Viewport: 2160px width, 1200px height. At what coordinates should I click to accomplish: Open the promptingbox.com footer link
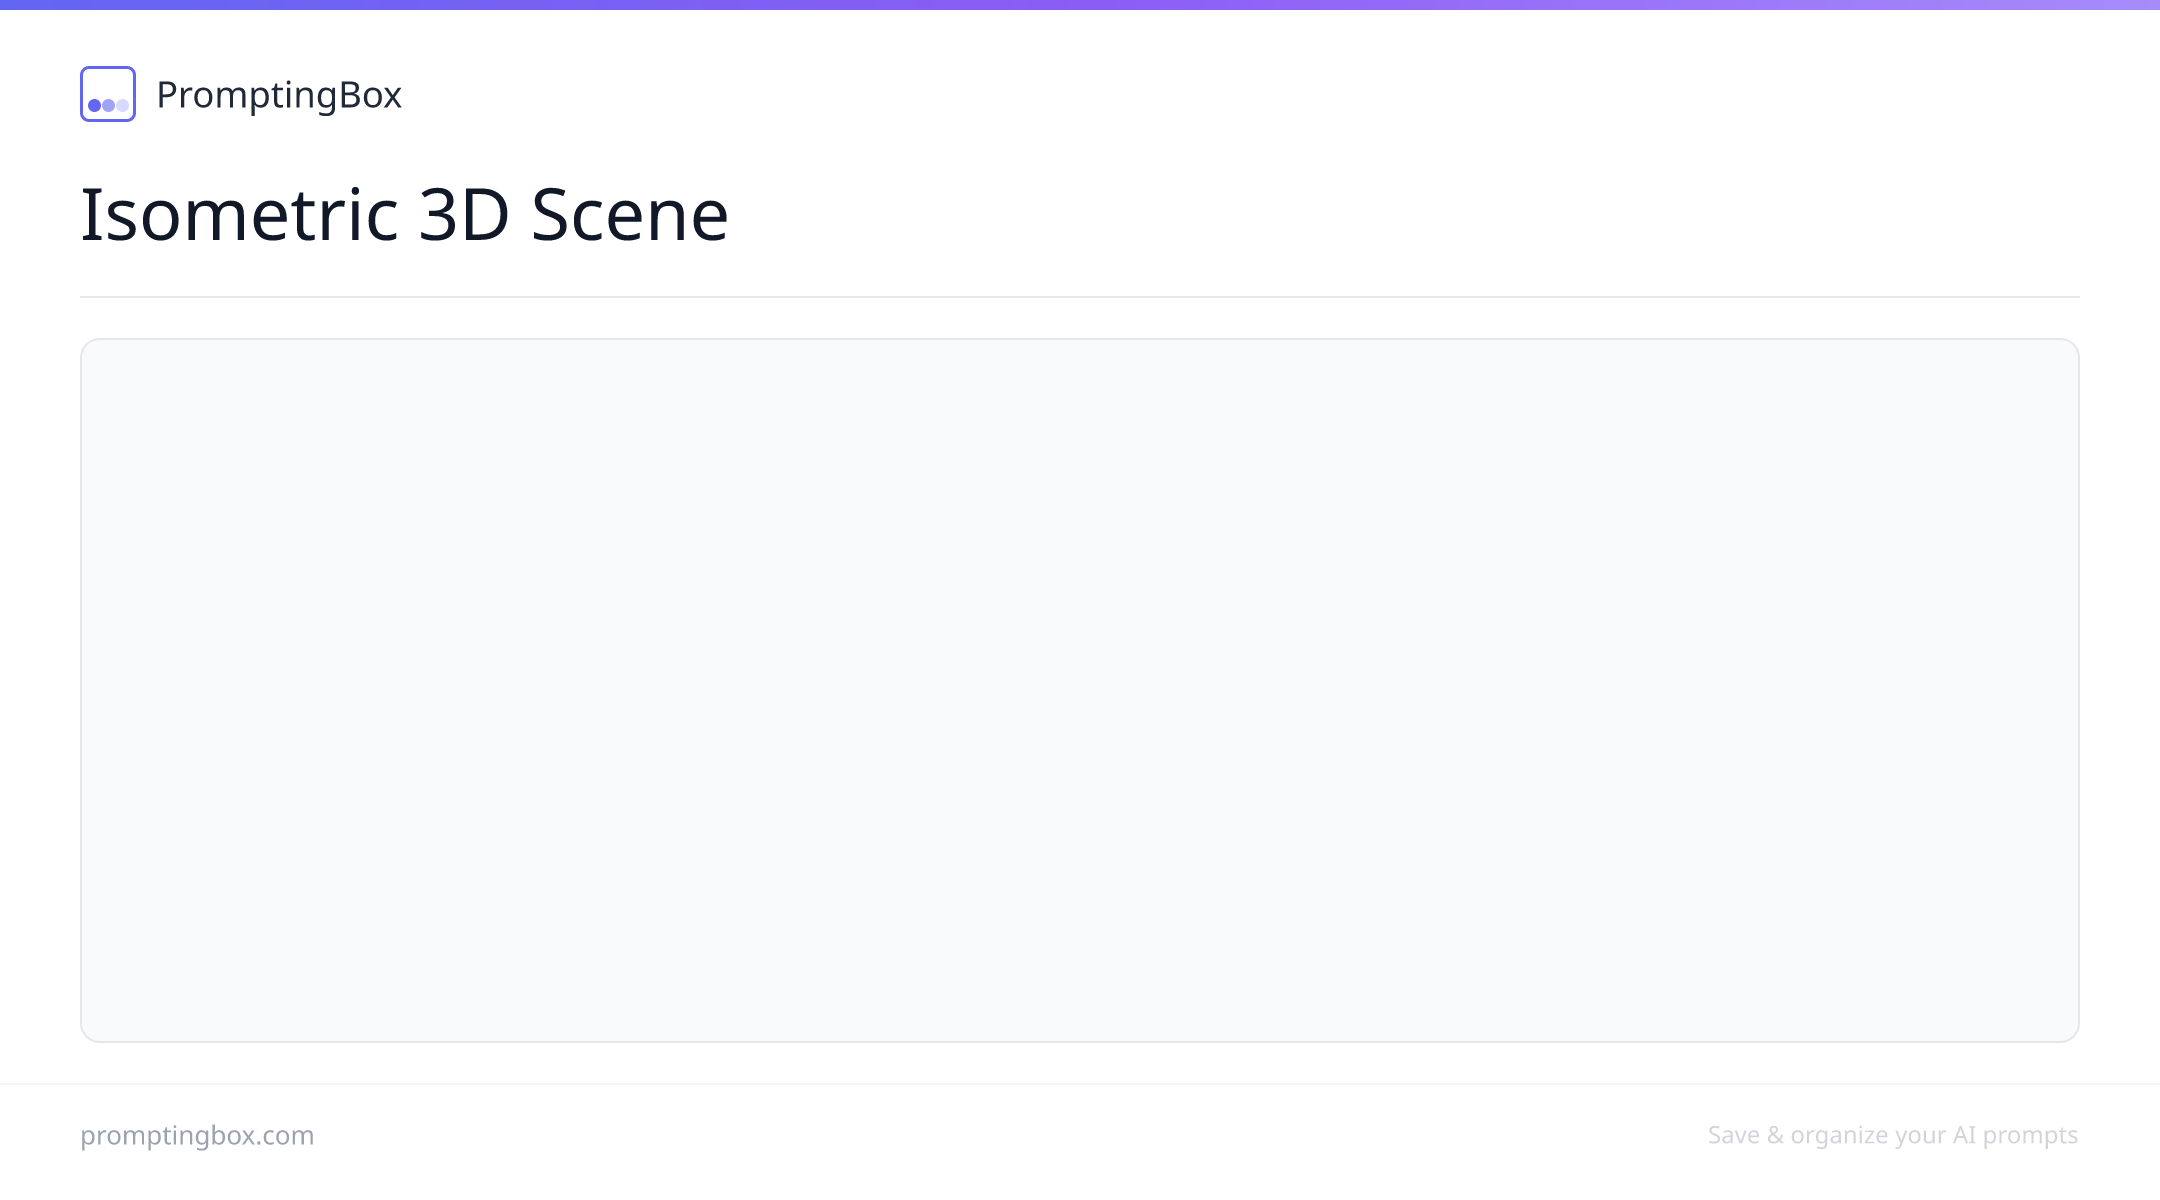pos(197,1135)
